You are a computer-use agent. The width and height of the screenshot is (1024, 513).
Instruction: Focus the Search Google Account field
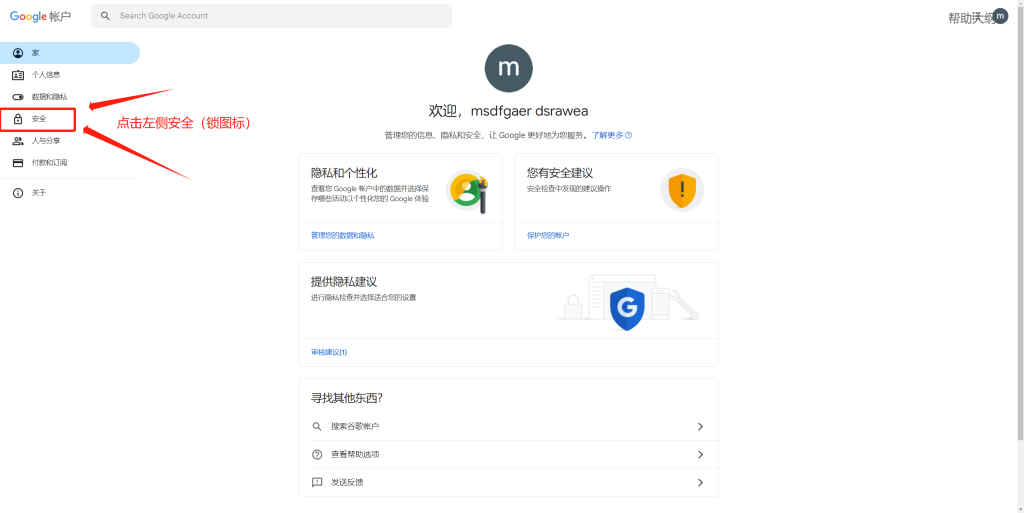[272, 16]
